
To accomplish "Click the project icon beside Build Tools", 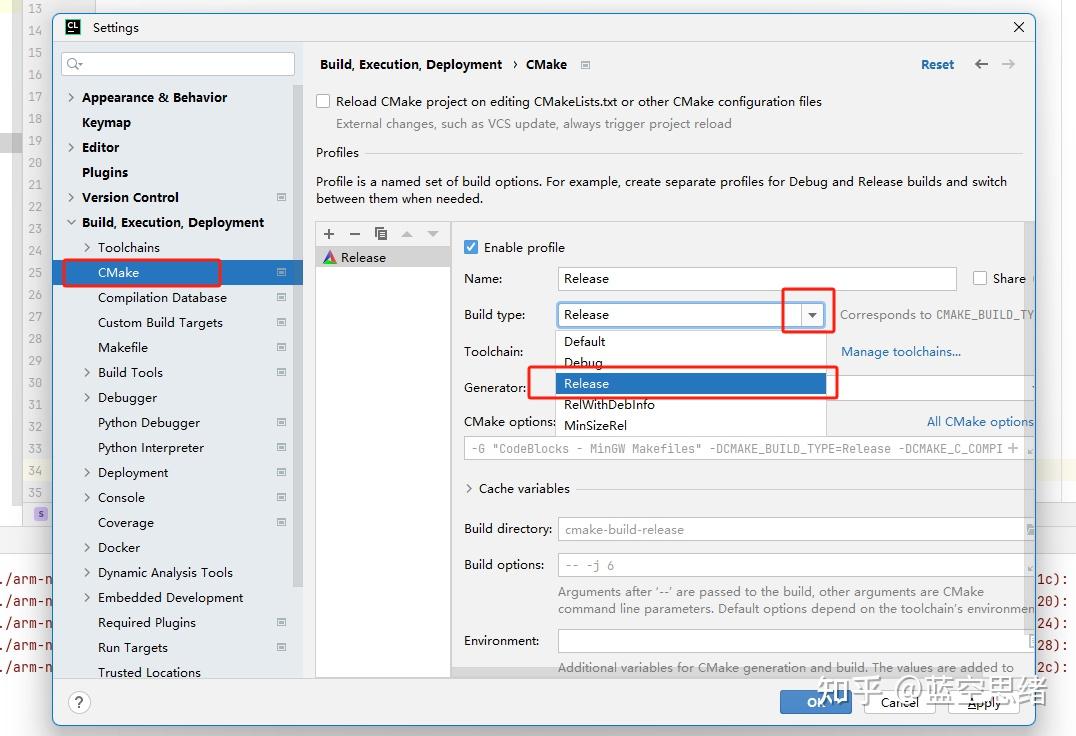I will click(281, 372).
